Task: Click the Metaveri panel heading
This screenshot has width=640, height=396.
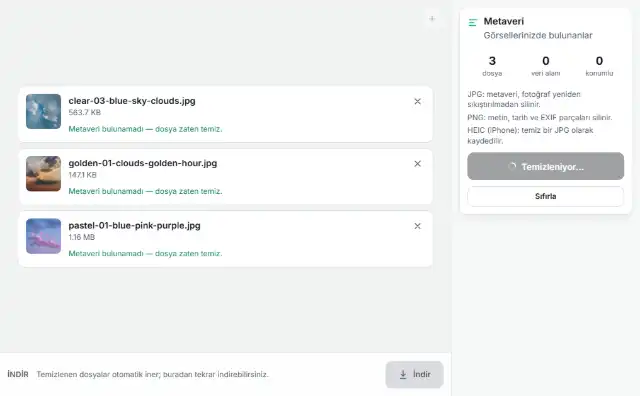Action: [x=504, y=21]
